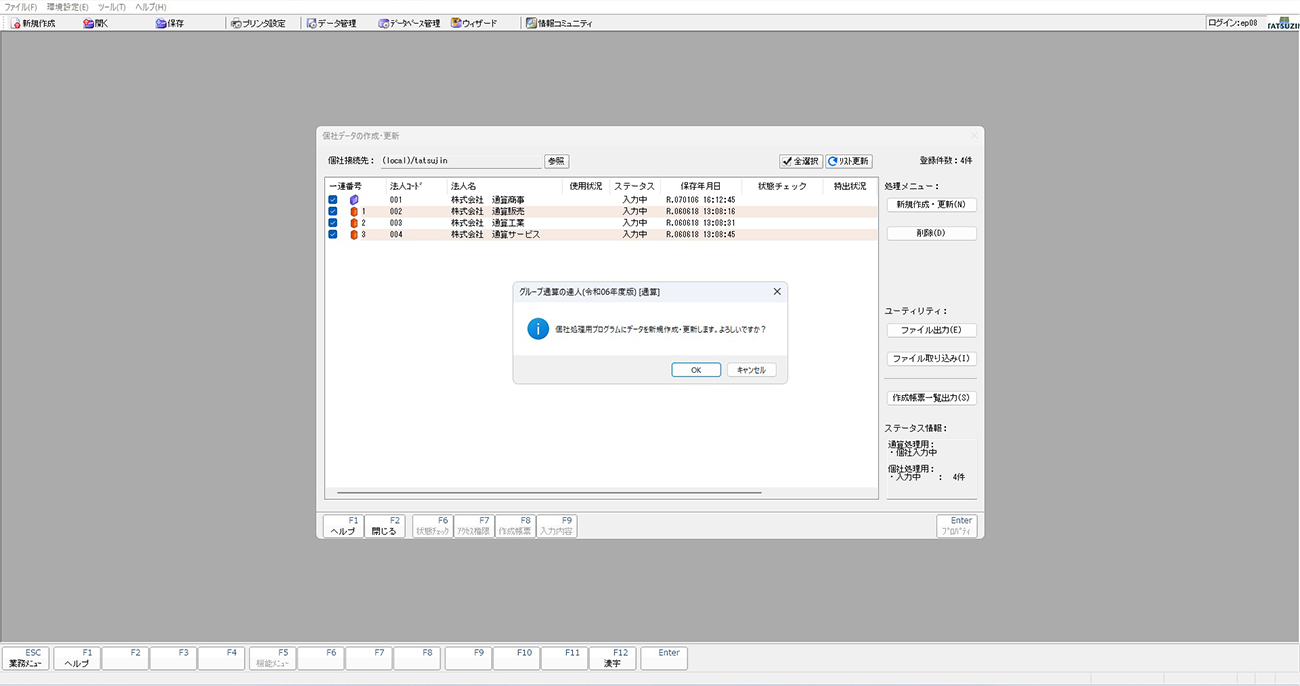Launch the ウィザード wizard icon
The height and width of the screenshot is (686, 1300).
point(456,23)
